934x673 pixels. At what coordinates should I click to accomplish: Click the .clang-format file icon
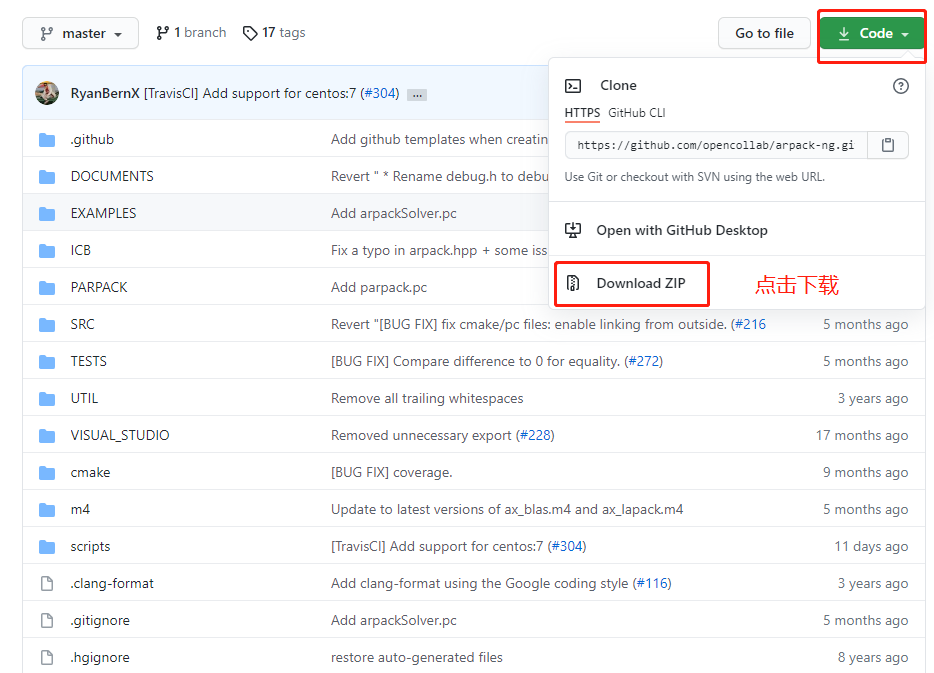(x=47, y=584)
